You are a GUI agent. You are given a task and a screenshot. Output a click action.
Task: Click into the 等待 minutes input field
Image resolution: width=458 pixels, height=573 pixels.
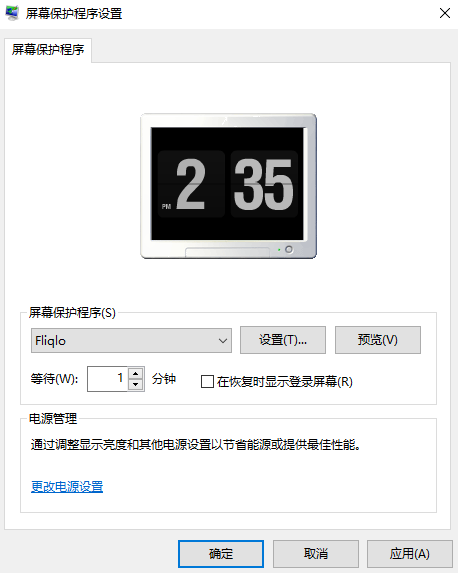click(x=107, y=379)
